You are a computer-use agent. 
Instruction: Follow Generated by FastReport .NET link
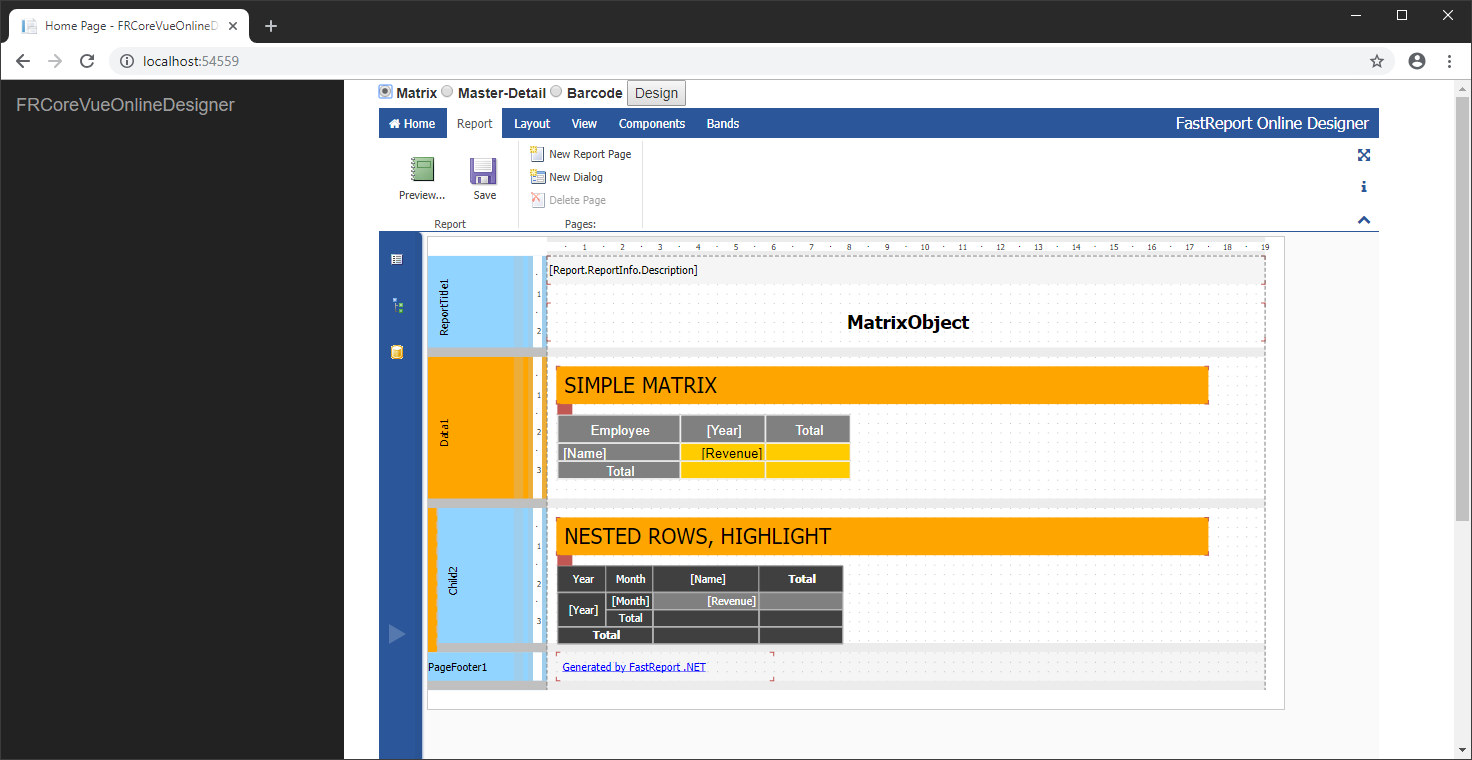(634, 667)
